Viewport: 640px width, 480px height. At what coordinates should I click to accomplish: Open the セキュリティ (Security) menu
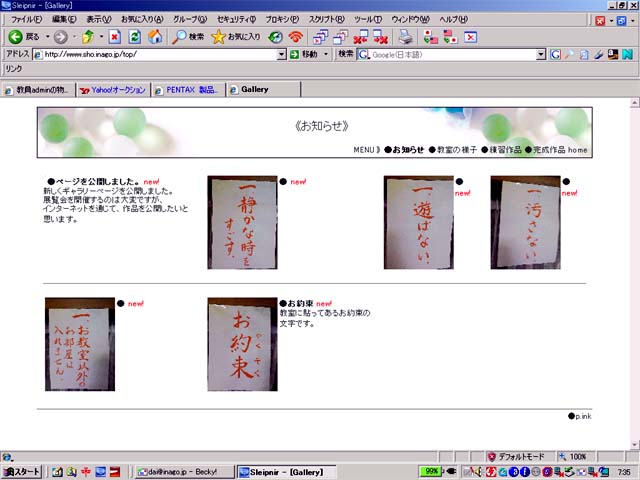pos(235,20)
